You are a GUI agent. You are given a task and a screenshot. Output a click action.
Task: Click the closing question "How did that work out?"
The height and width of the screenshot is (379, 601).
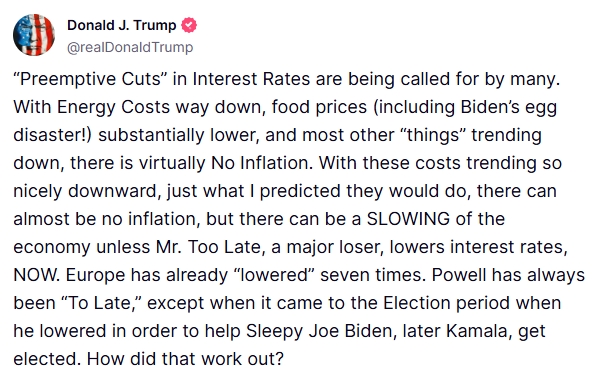[185, 359]
